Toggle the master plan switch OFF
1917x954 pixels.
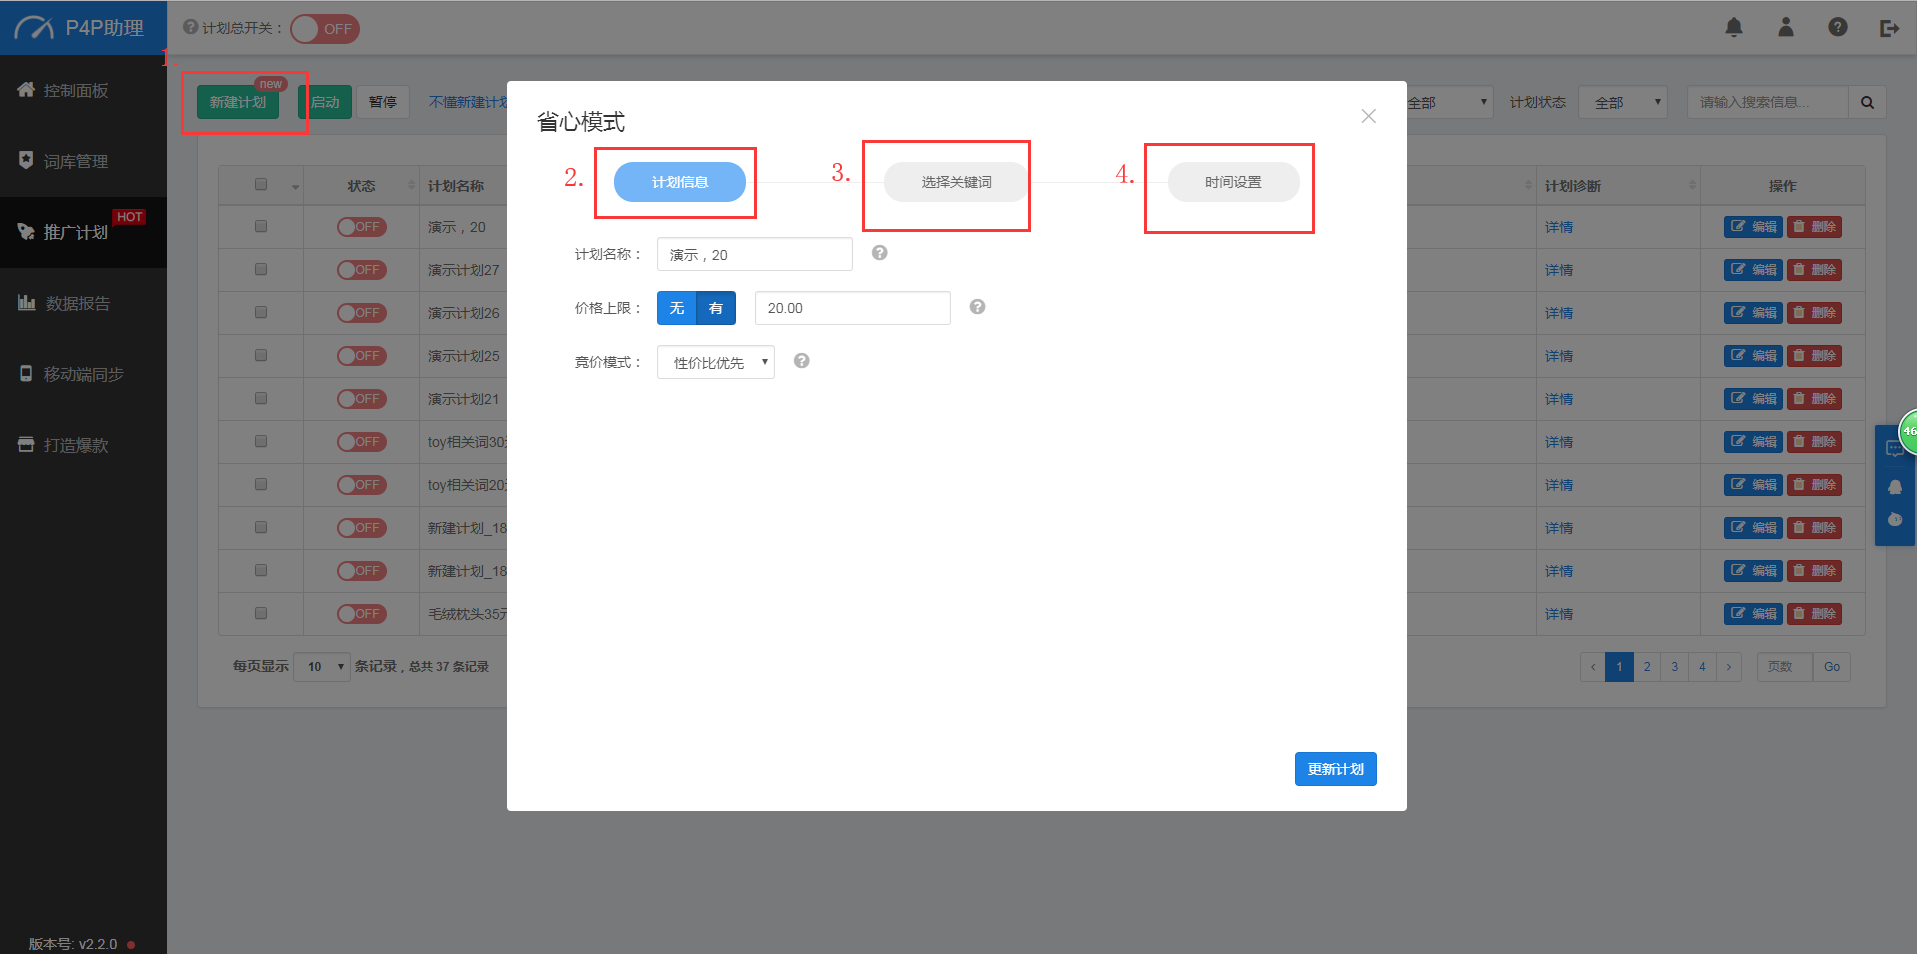[325, 29]
